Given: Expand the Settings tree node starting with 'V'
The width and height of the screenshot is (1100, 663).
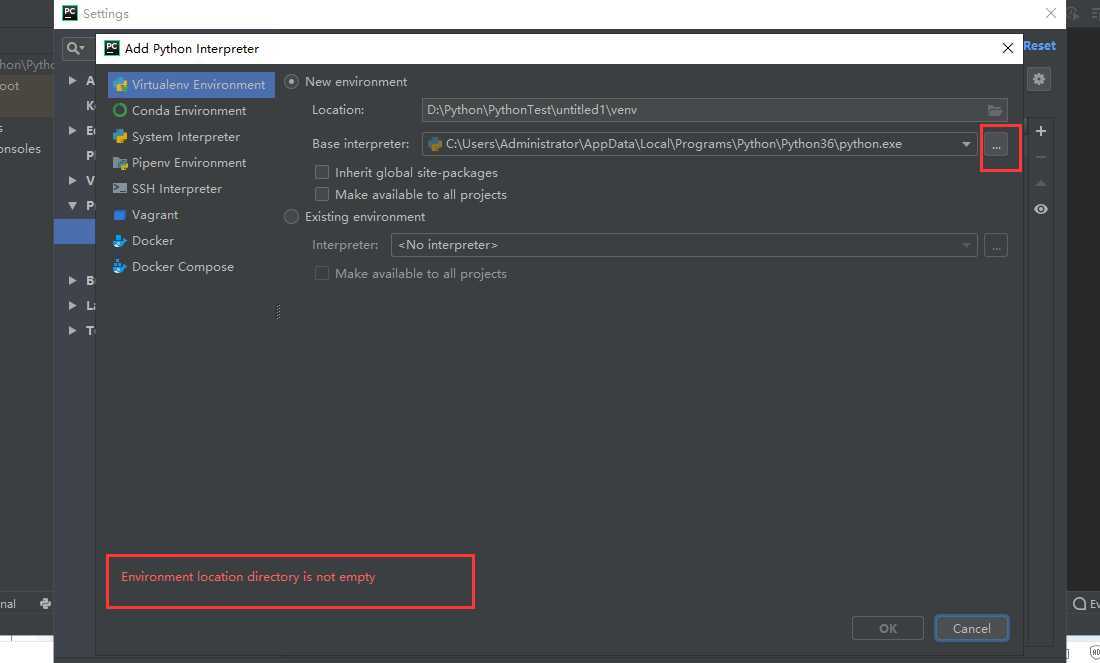Looking at the screenshot, I should (72, 180).
